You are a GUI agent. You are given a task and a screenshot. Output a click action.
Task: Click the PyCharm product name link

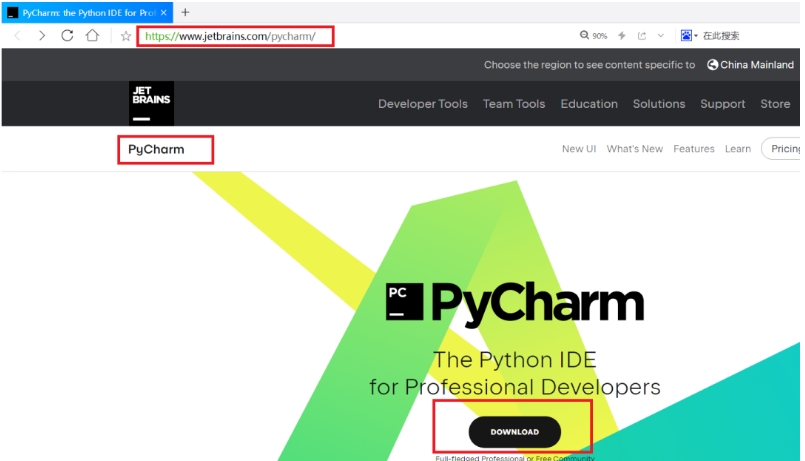click(156, 149)
